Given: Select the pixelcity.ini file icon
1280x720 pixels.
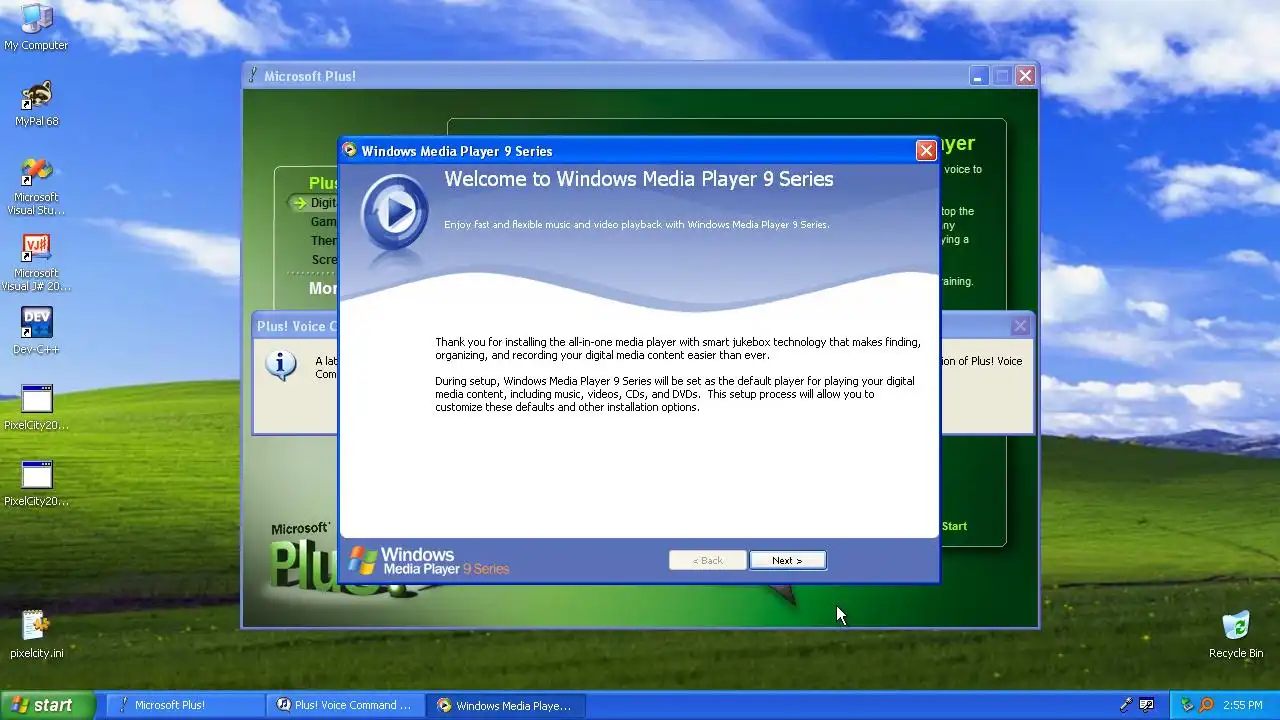Looking at the screenshot, I should coord(36,635).
